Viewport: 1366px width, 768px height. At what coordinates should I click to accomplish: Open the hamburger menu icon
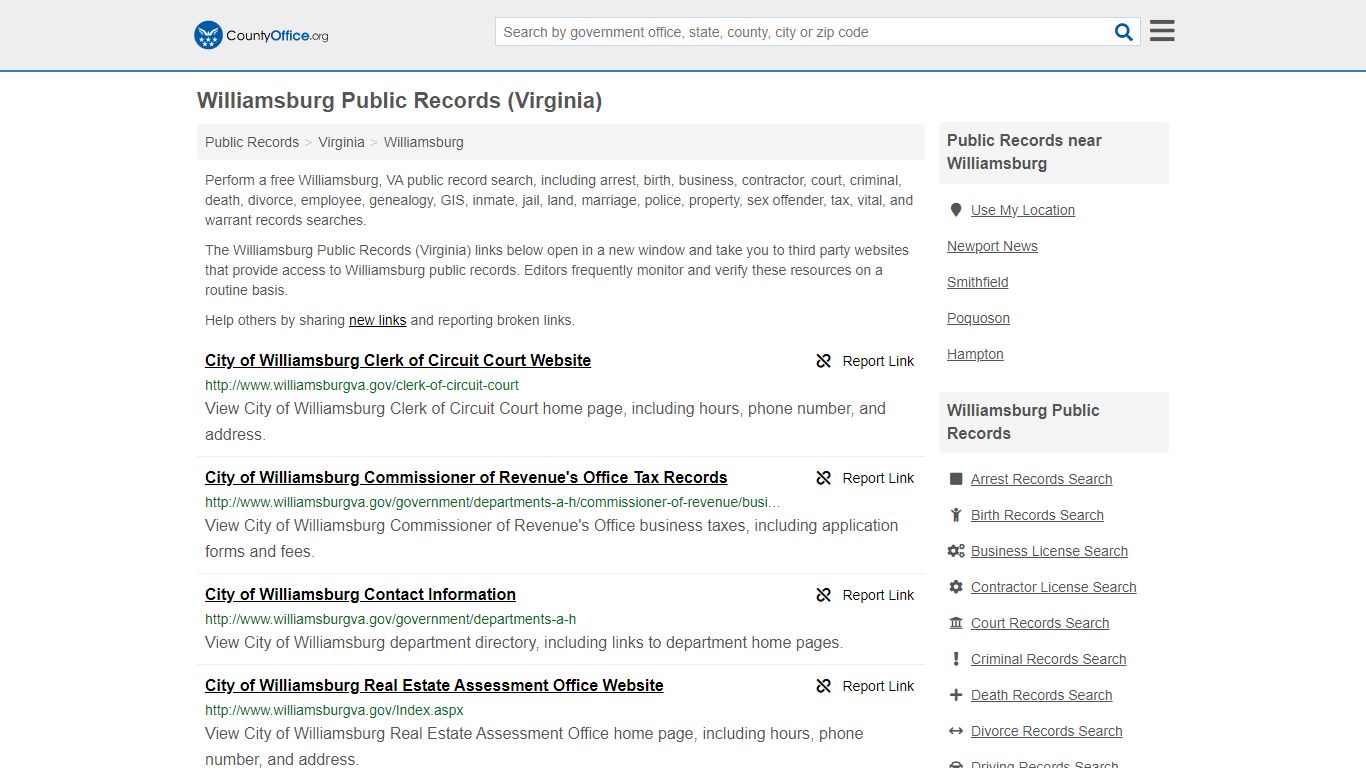point(1162,31)
